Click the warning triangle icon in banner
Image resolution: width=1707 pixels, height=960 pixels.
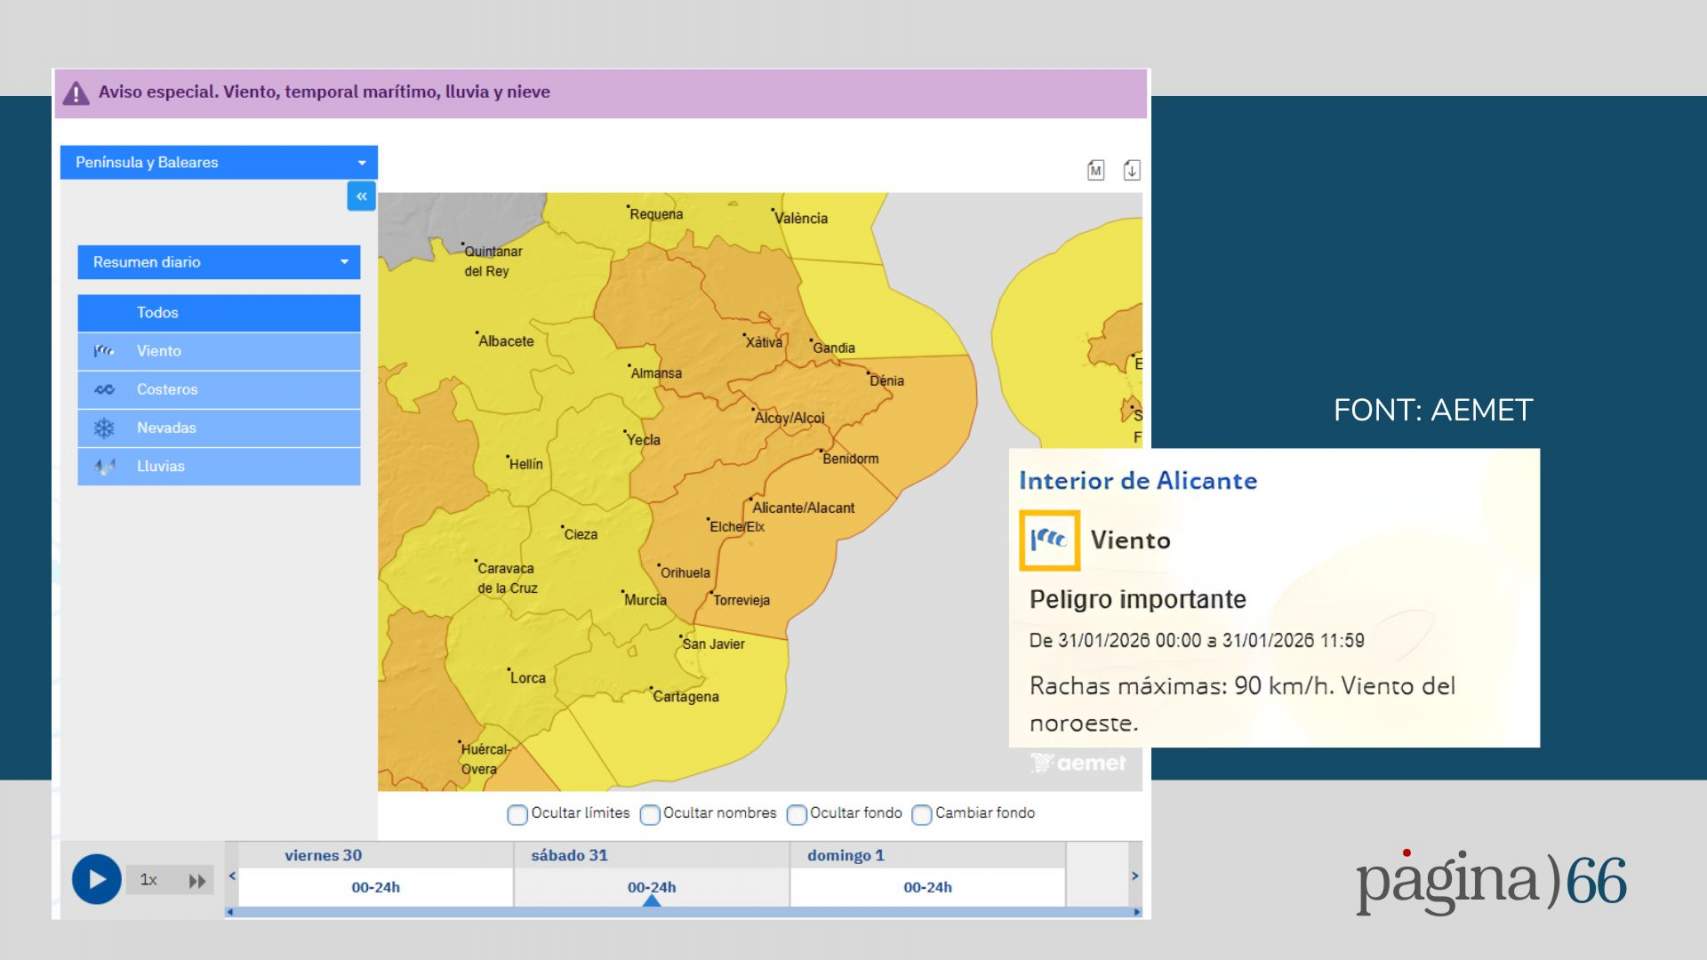click(x=76, y=93)
